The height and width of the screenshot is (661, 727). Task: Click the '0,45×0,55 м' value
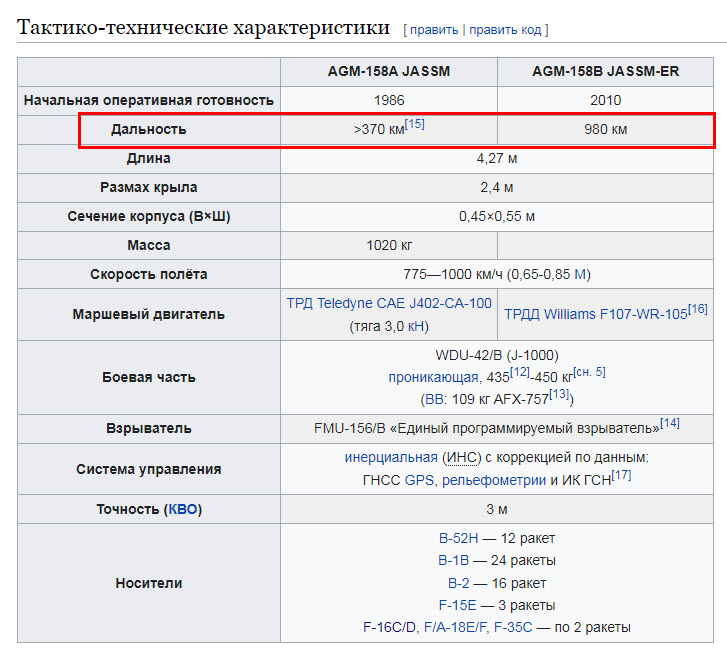click(x=497, y=216)
